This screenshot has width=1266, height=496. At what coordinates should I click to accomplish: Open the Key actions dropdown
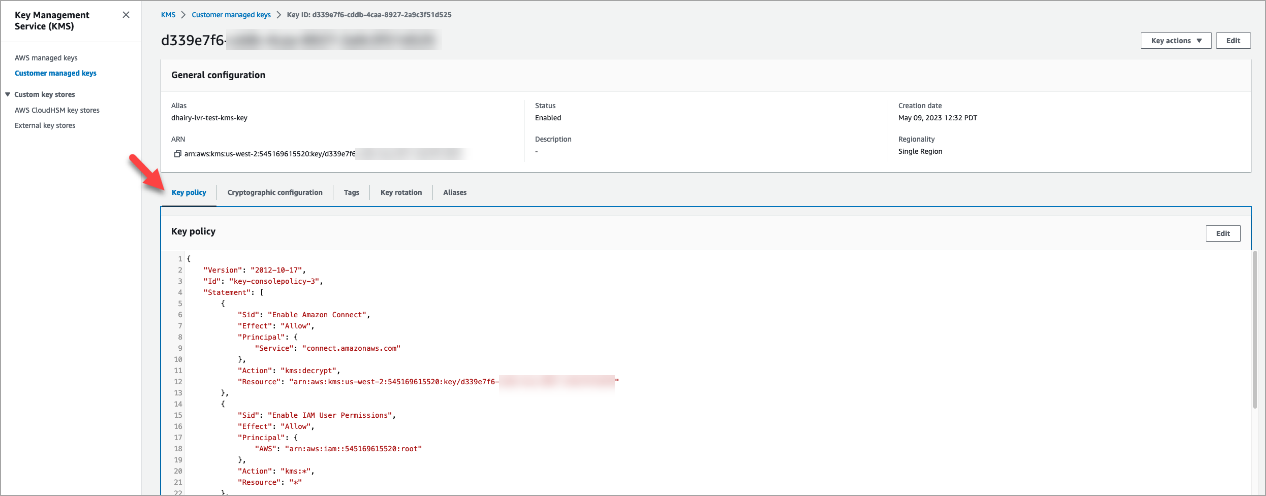1176,40
